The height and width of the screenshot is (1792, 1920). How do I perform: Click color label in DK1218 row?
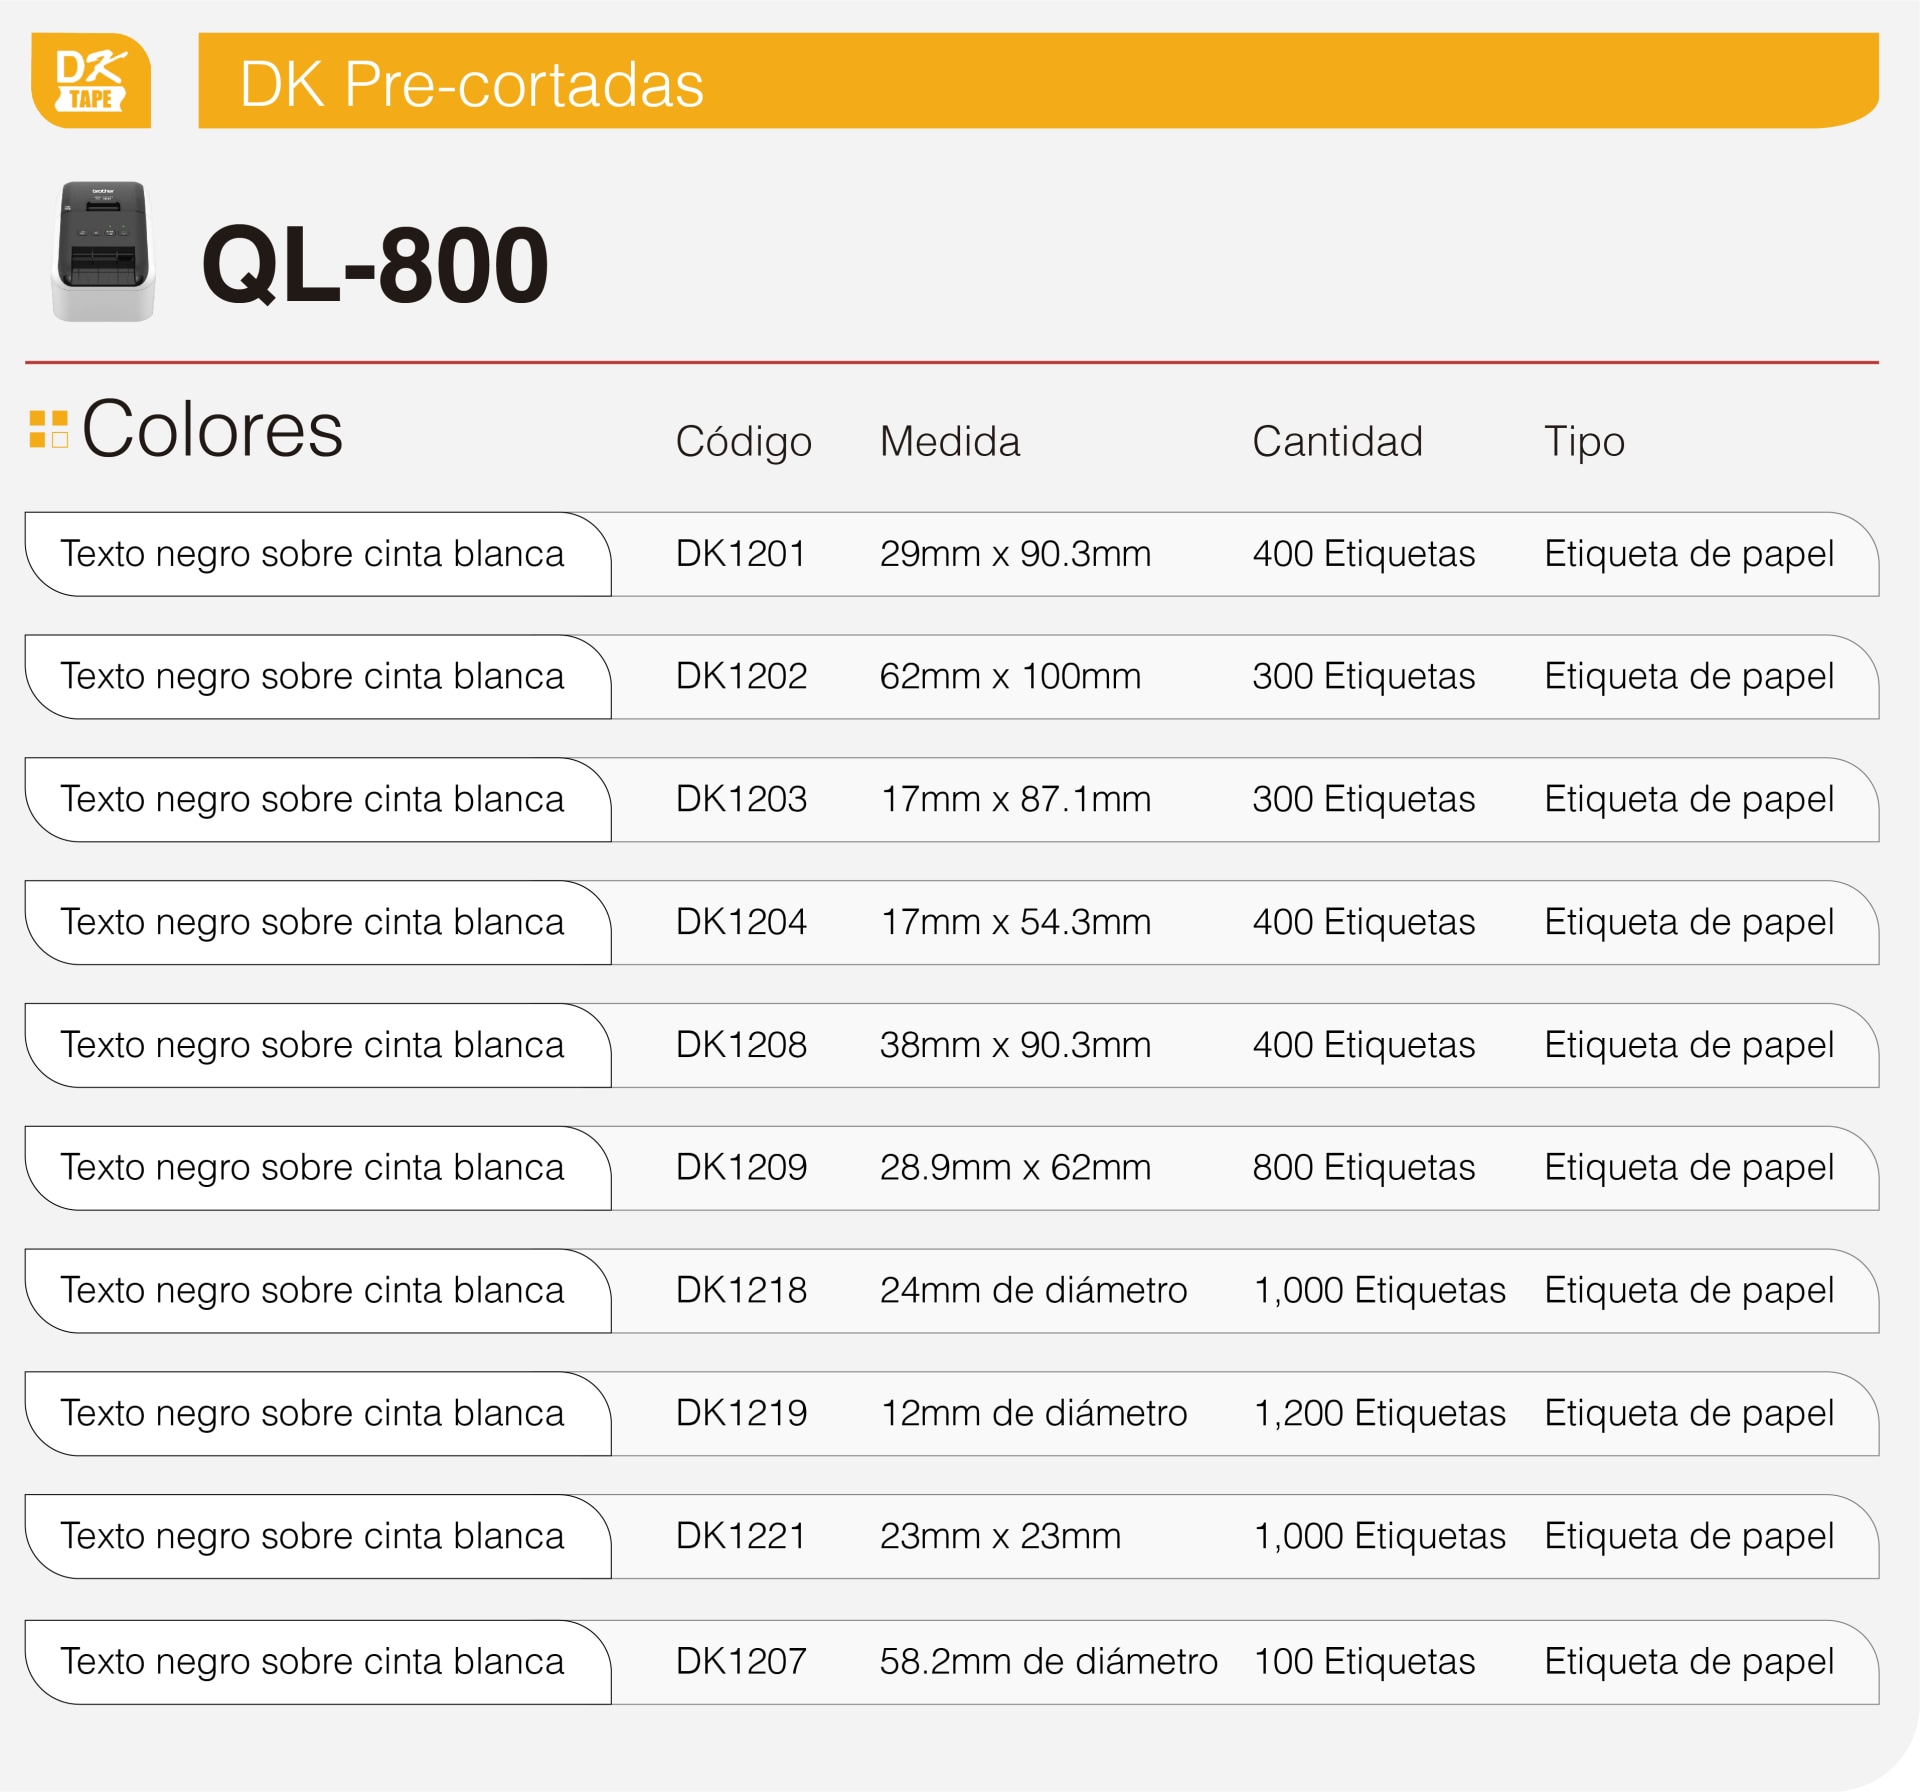[x=318, y=1293]
